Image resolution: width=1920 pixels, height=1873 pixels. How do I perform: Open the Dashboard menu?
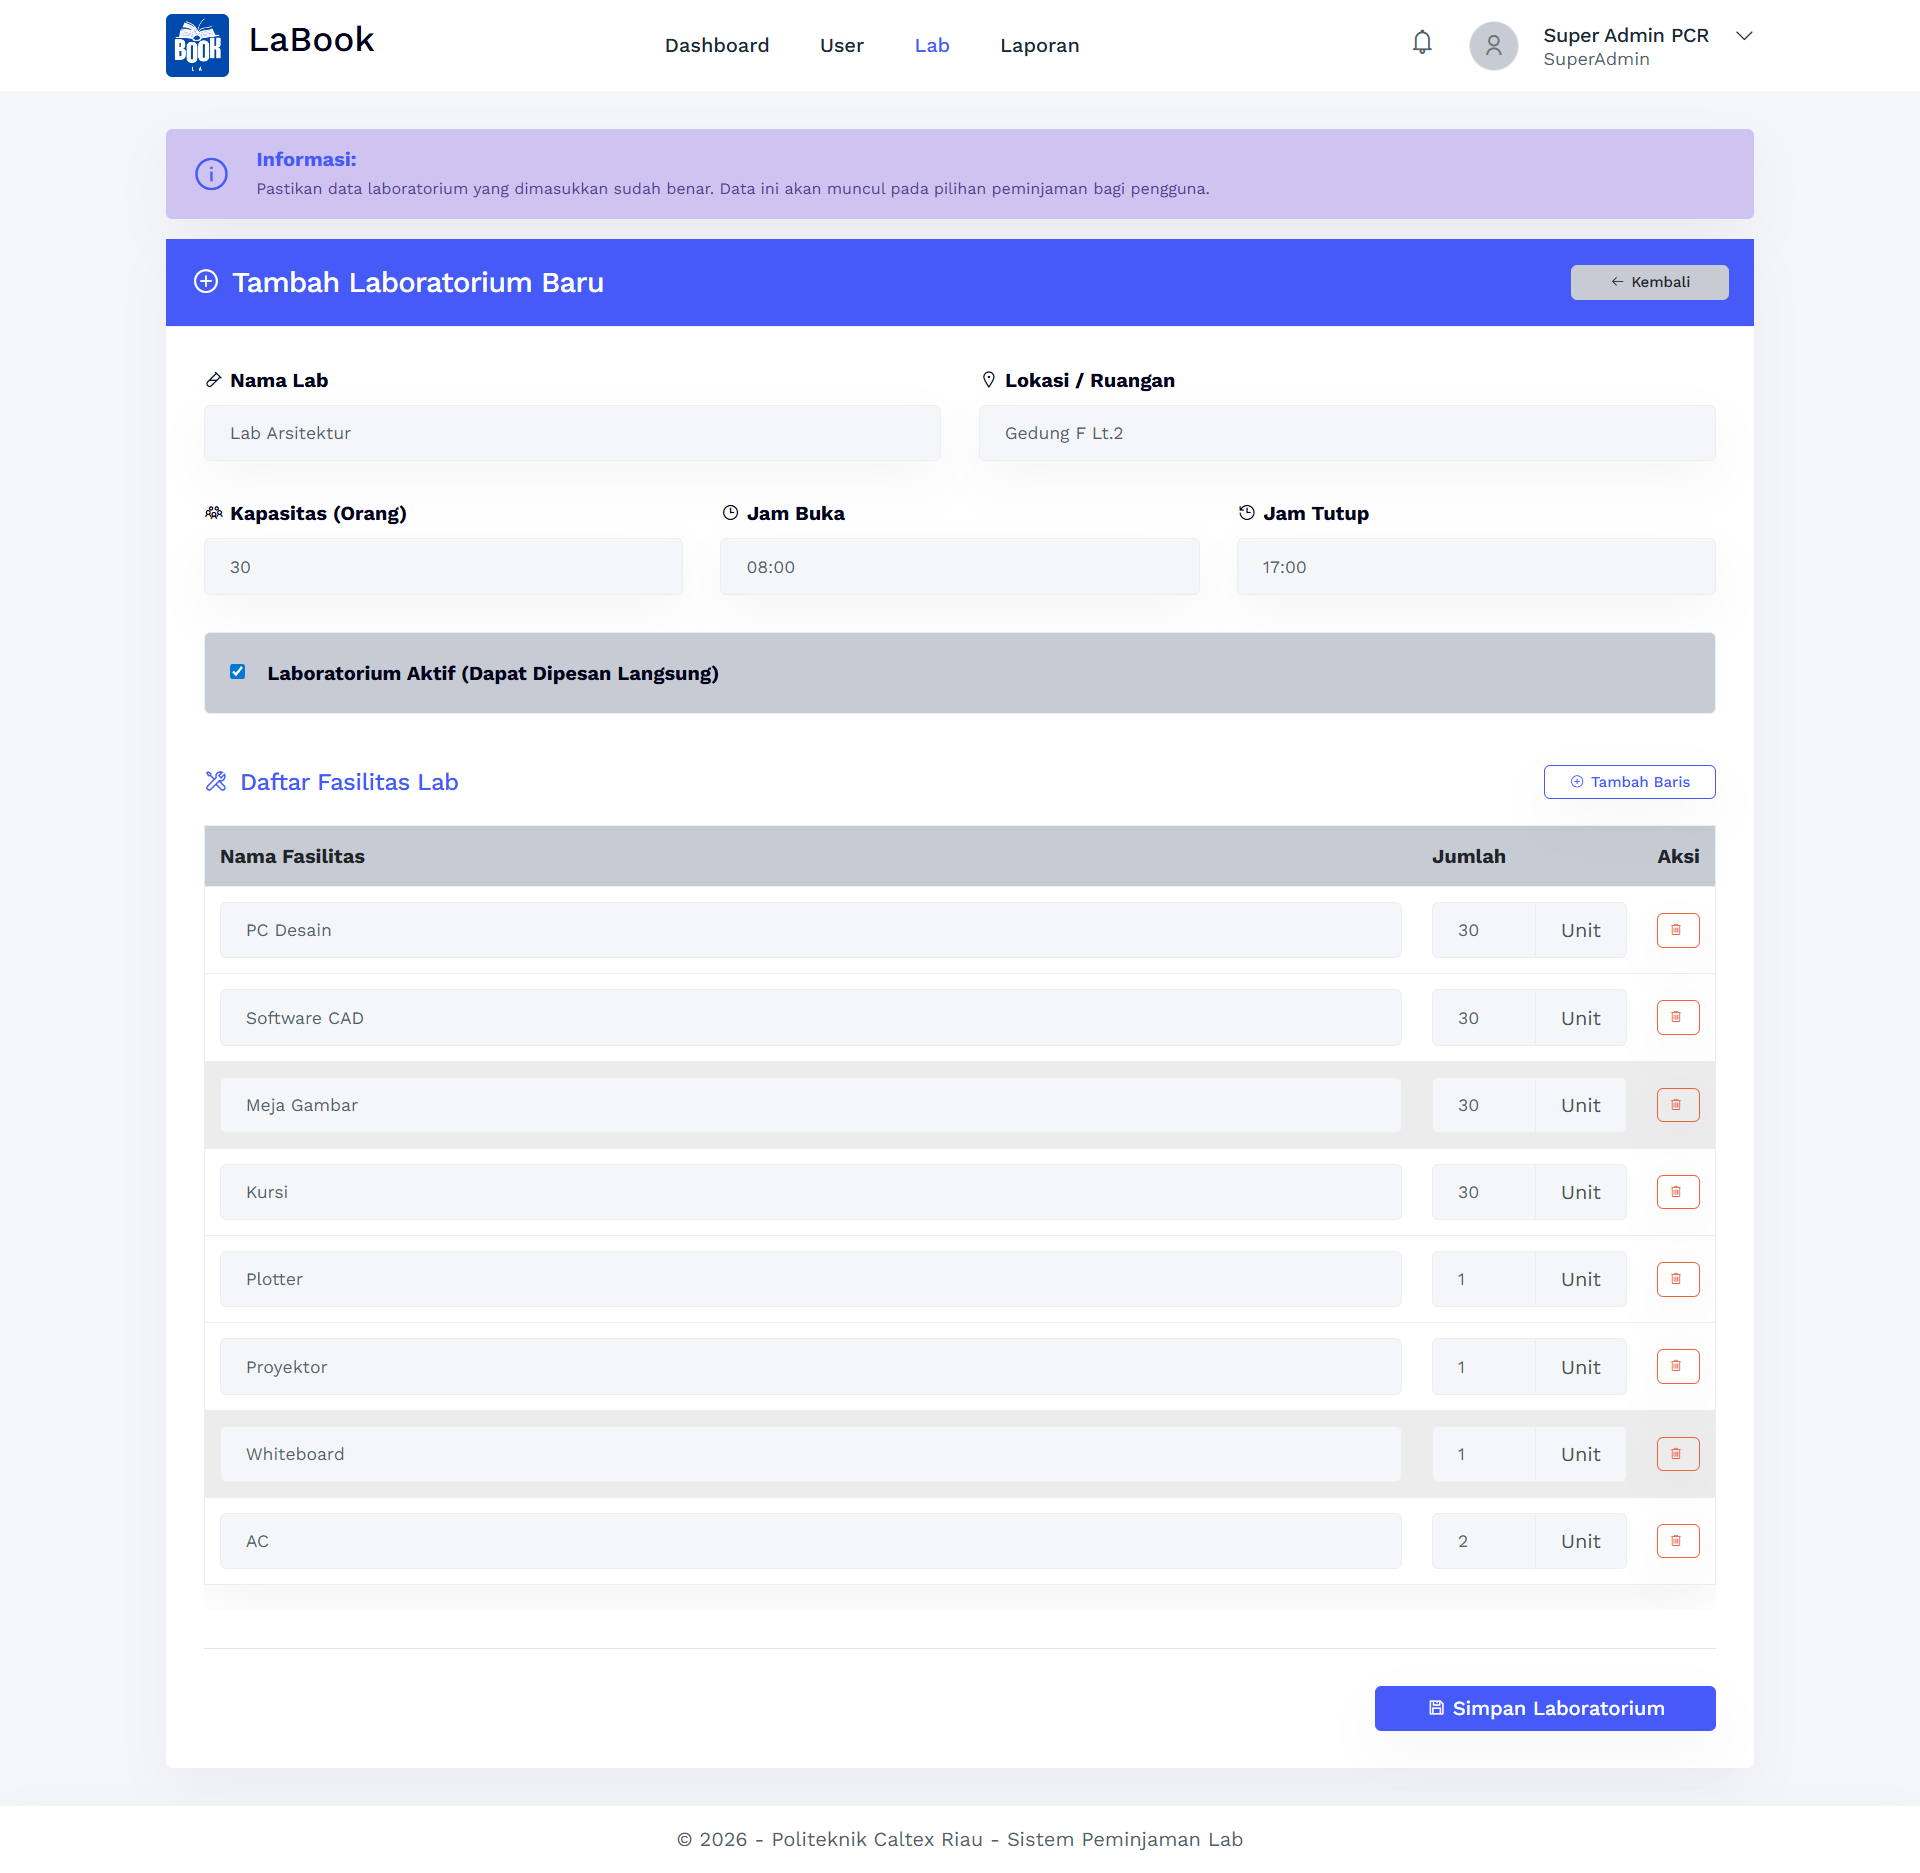[x=717, y=45]
